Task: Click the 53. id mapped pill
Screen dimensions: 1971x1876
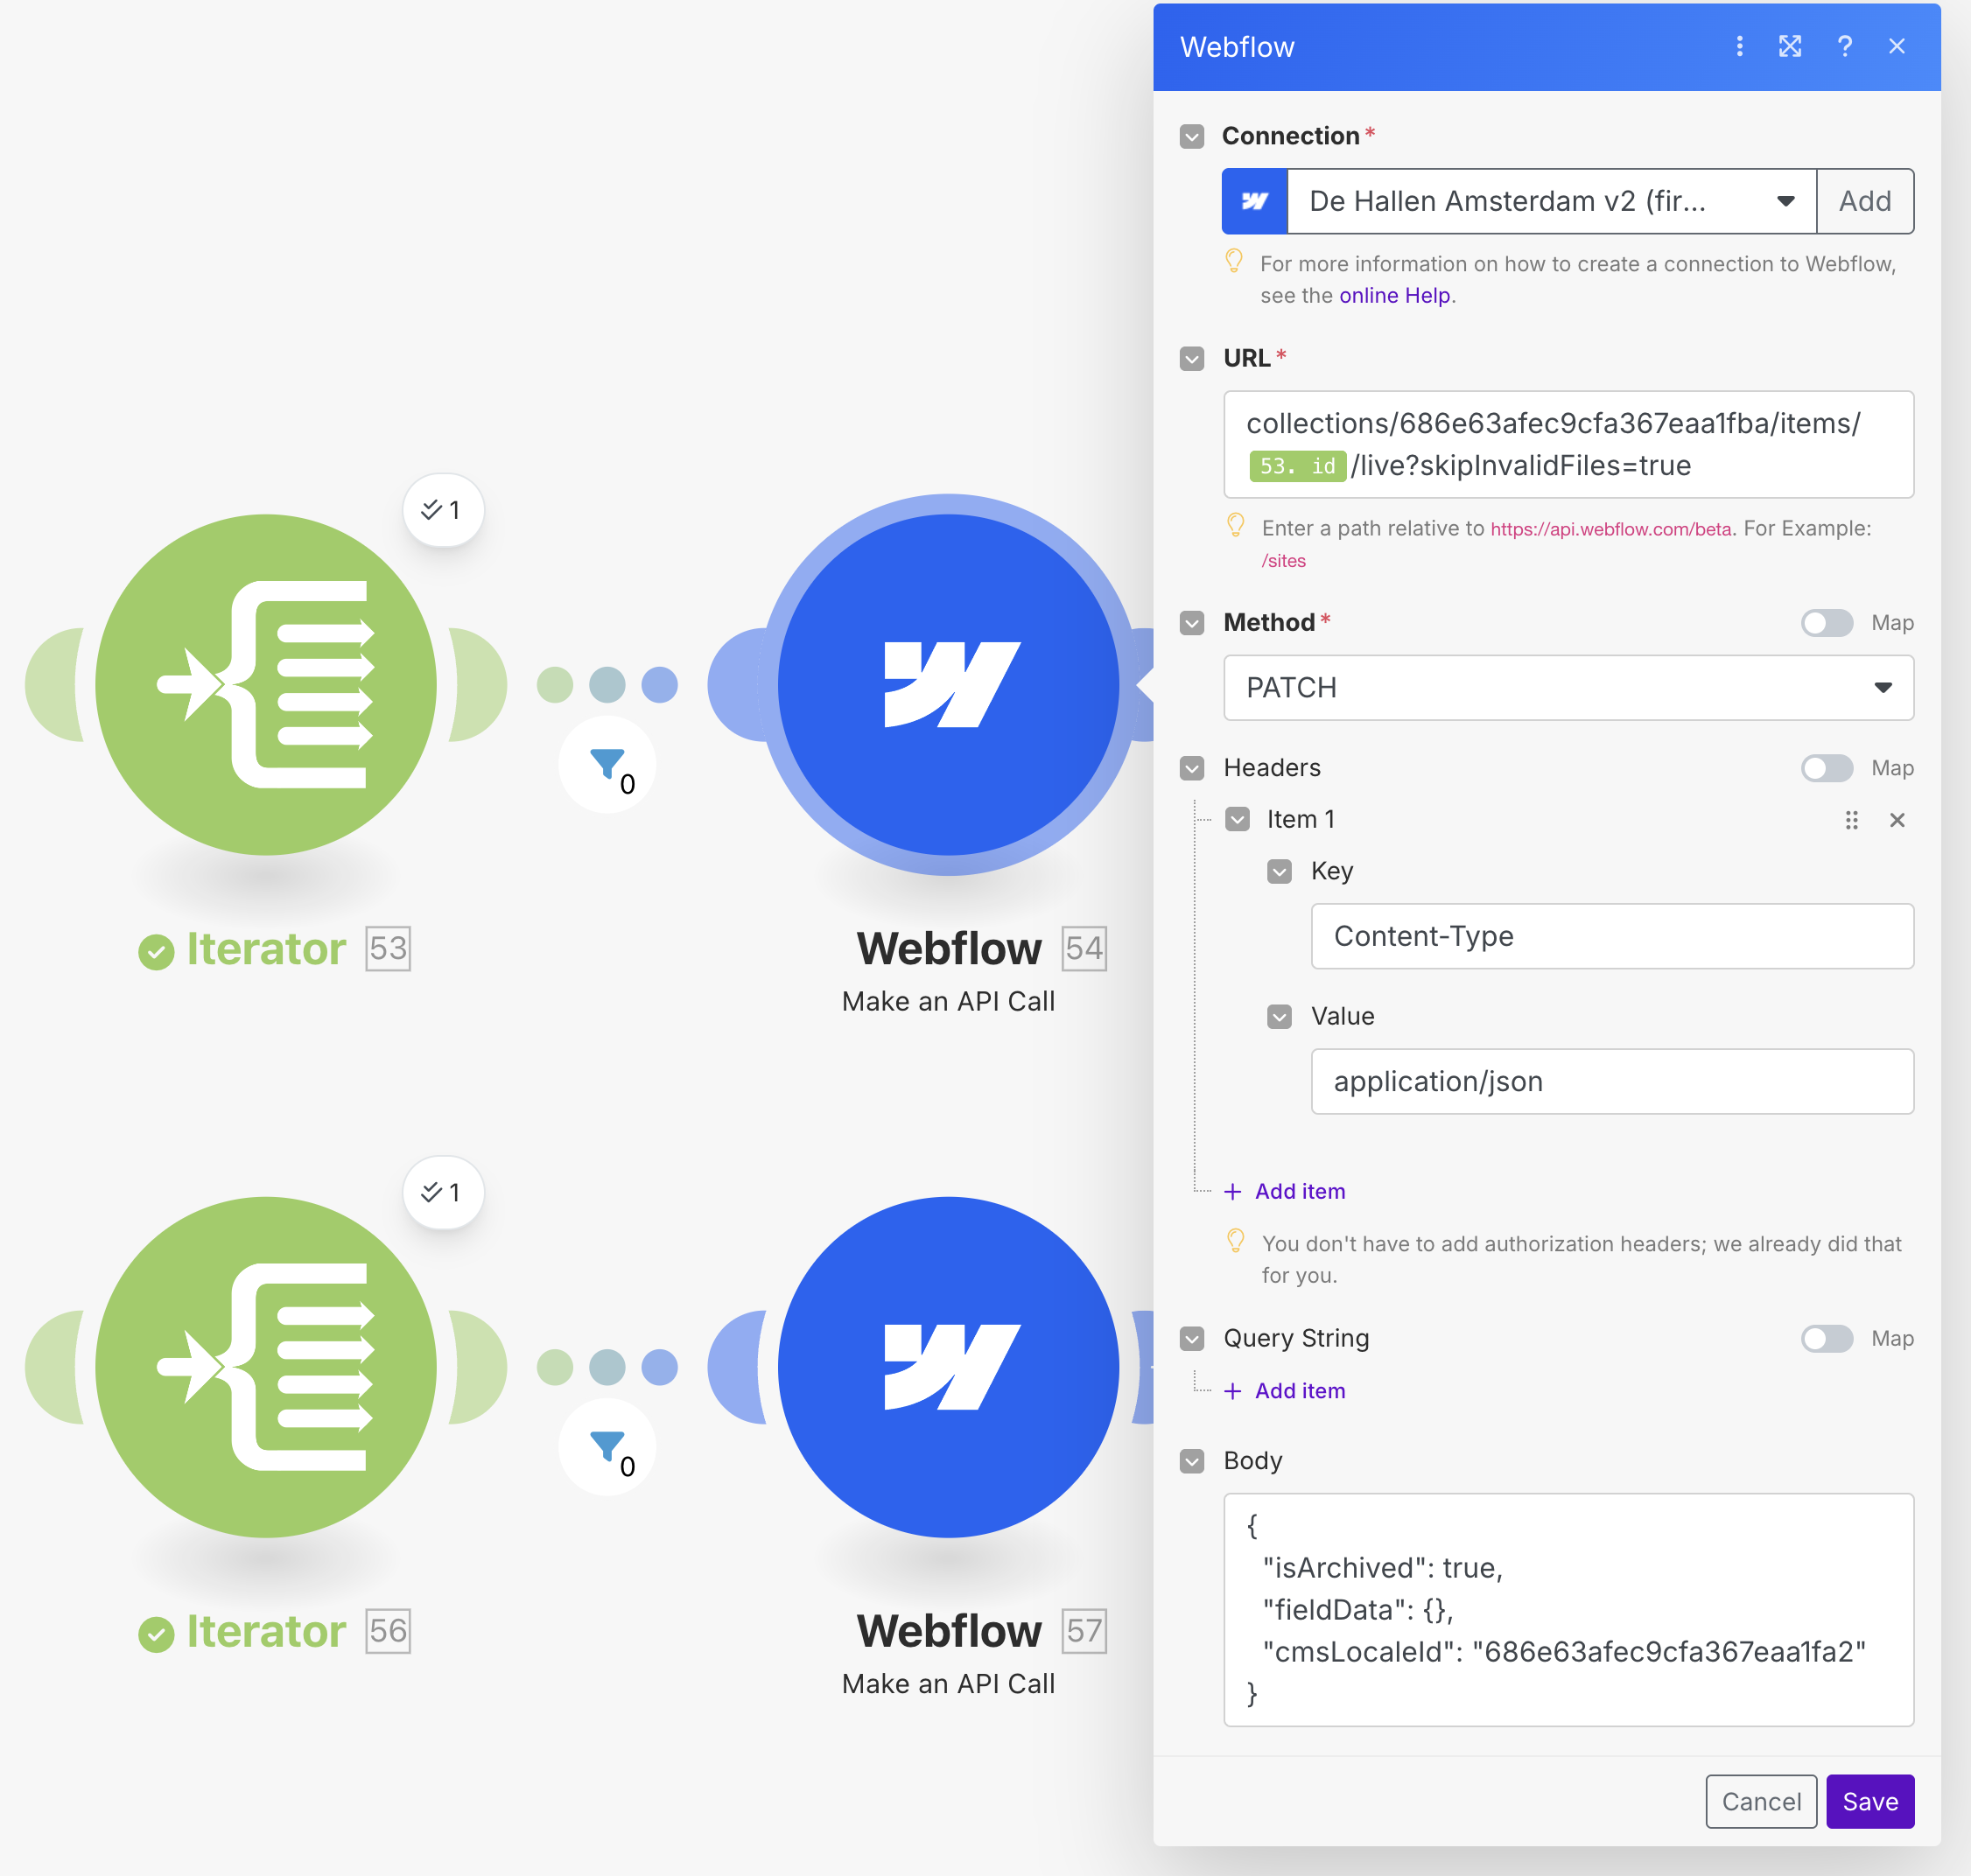Action: [x=1297, y=466]
